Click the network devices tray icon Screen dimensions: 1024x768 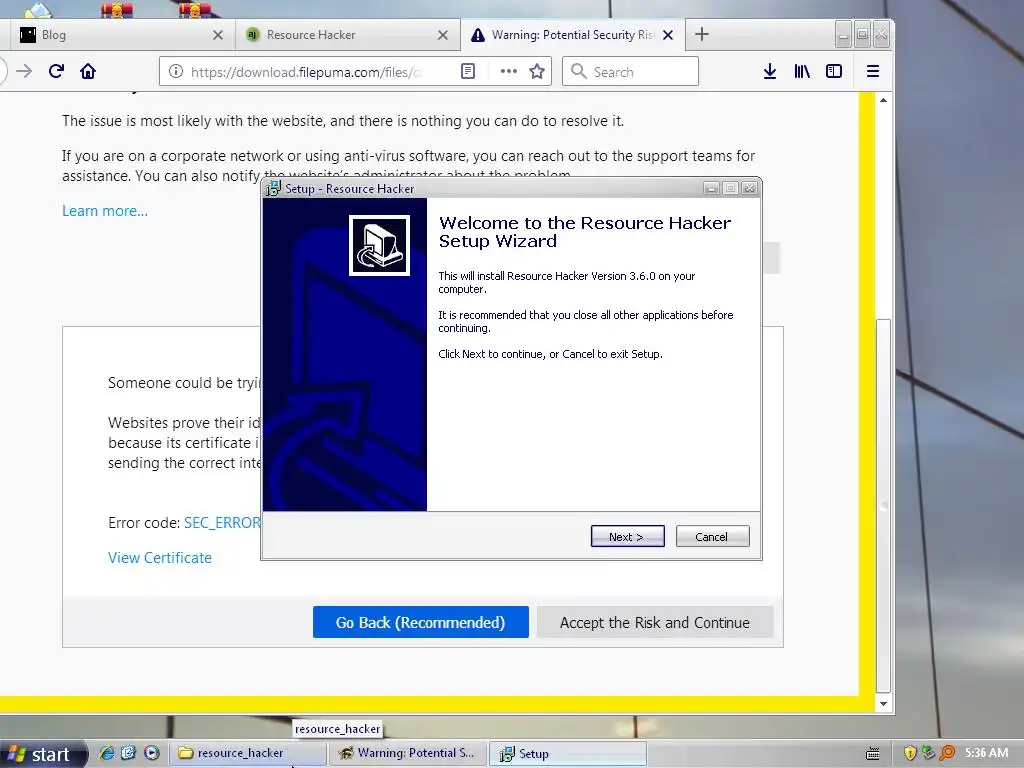pyautogui.click(x=928, y=753)
